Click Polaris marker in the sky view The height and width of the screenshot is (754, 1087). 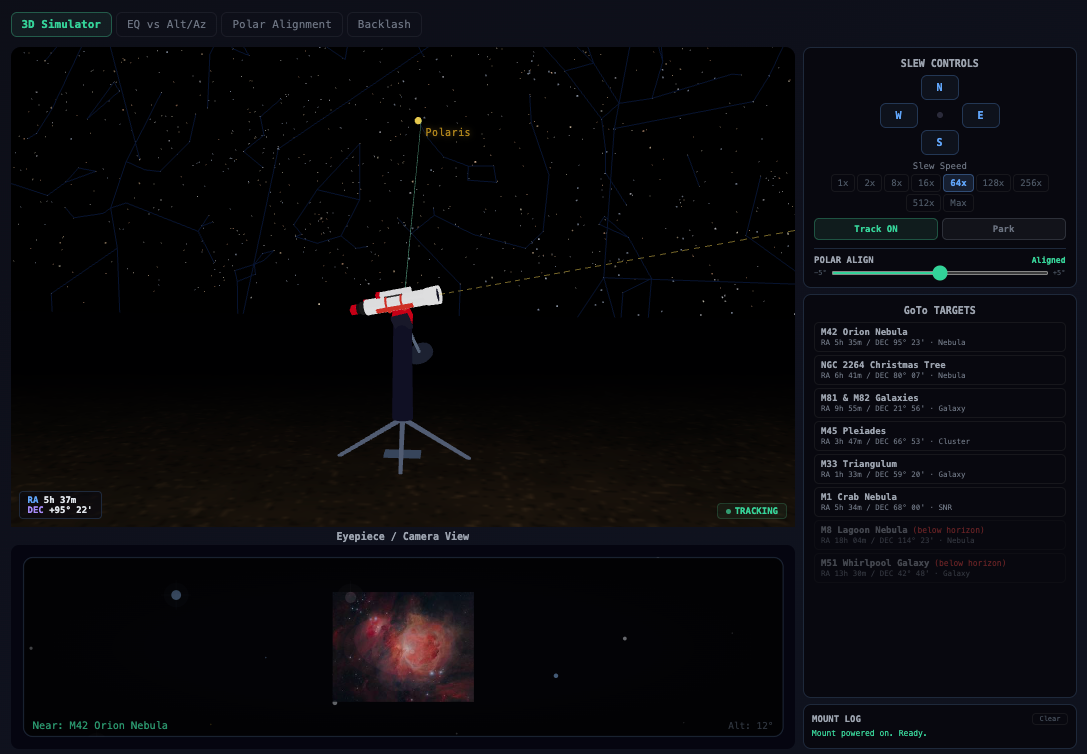click(x=417, y=121)
